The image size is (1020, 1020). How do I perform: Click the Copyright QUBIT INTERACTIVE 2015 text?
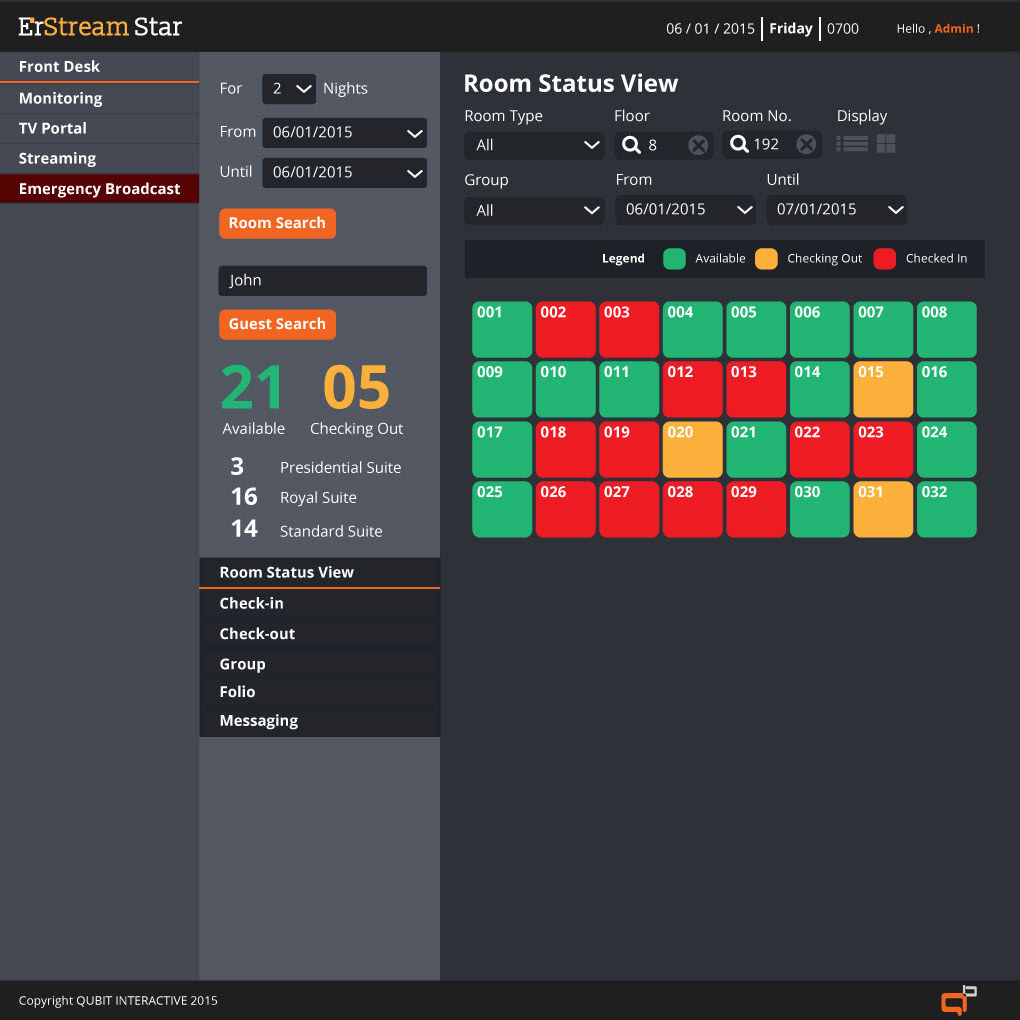(x=118, y=1000)
